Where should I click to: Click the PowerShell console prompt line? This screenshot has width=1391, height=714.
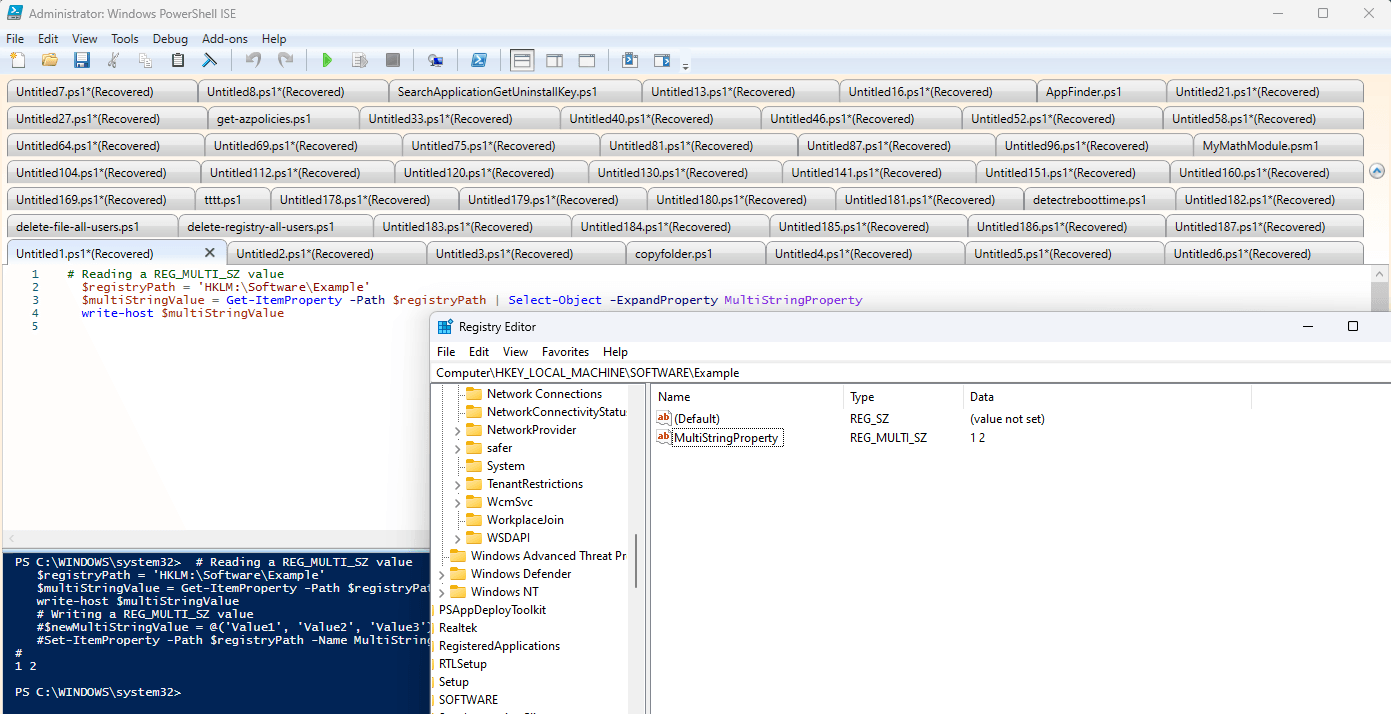98,692
